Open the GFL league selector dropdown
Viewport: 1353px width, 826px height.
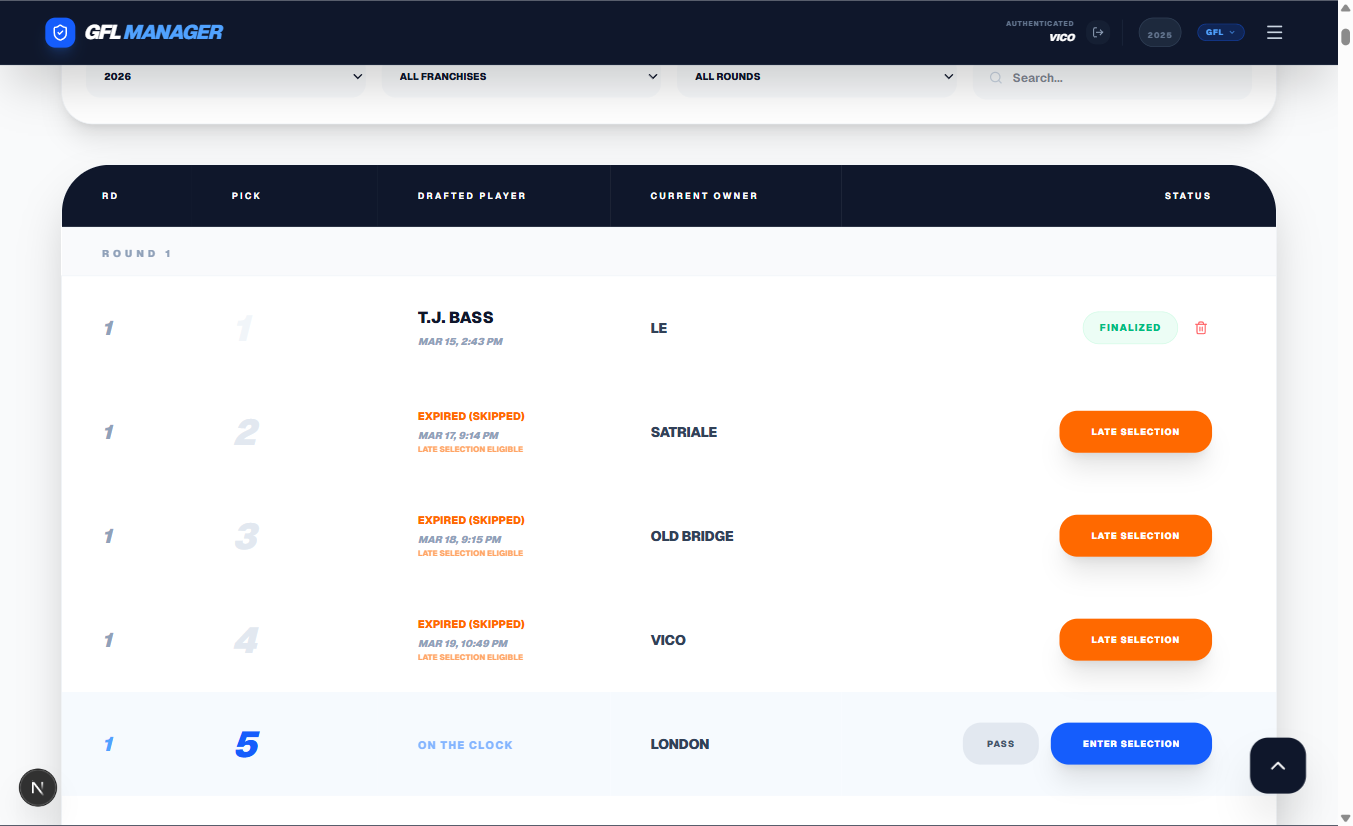click(x=1220, y=33)
